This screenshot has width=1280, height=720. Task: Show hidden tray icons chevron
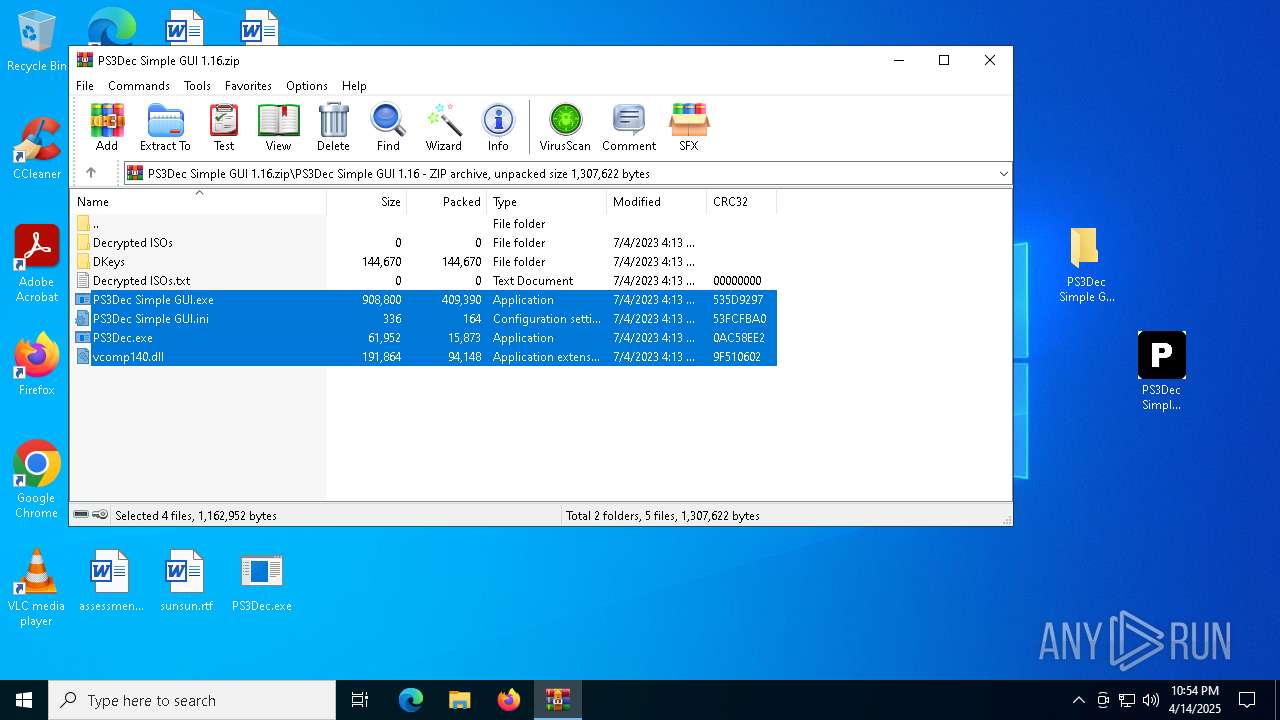click(1078, 700)
